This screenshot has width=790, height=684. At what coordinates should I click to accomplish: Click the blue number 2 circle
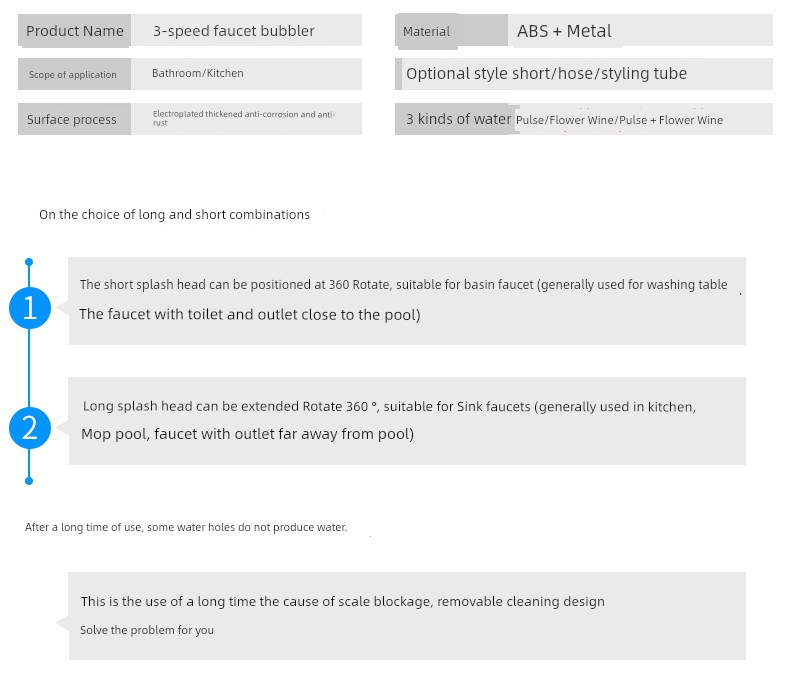(x=29, y=428)
